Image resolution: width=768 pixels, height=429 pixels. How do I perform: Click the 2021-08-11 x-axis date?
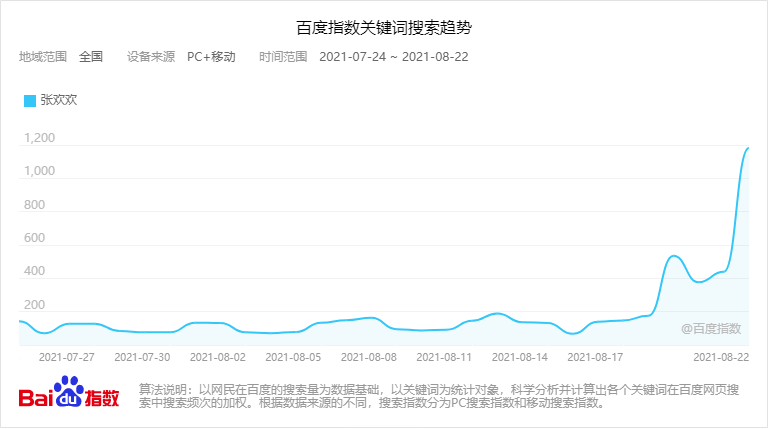[x=444, y=358]
